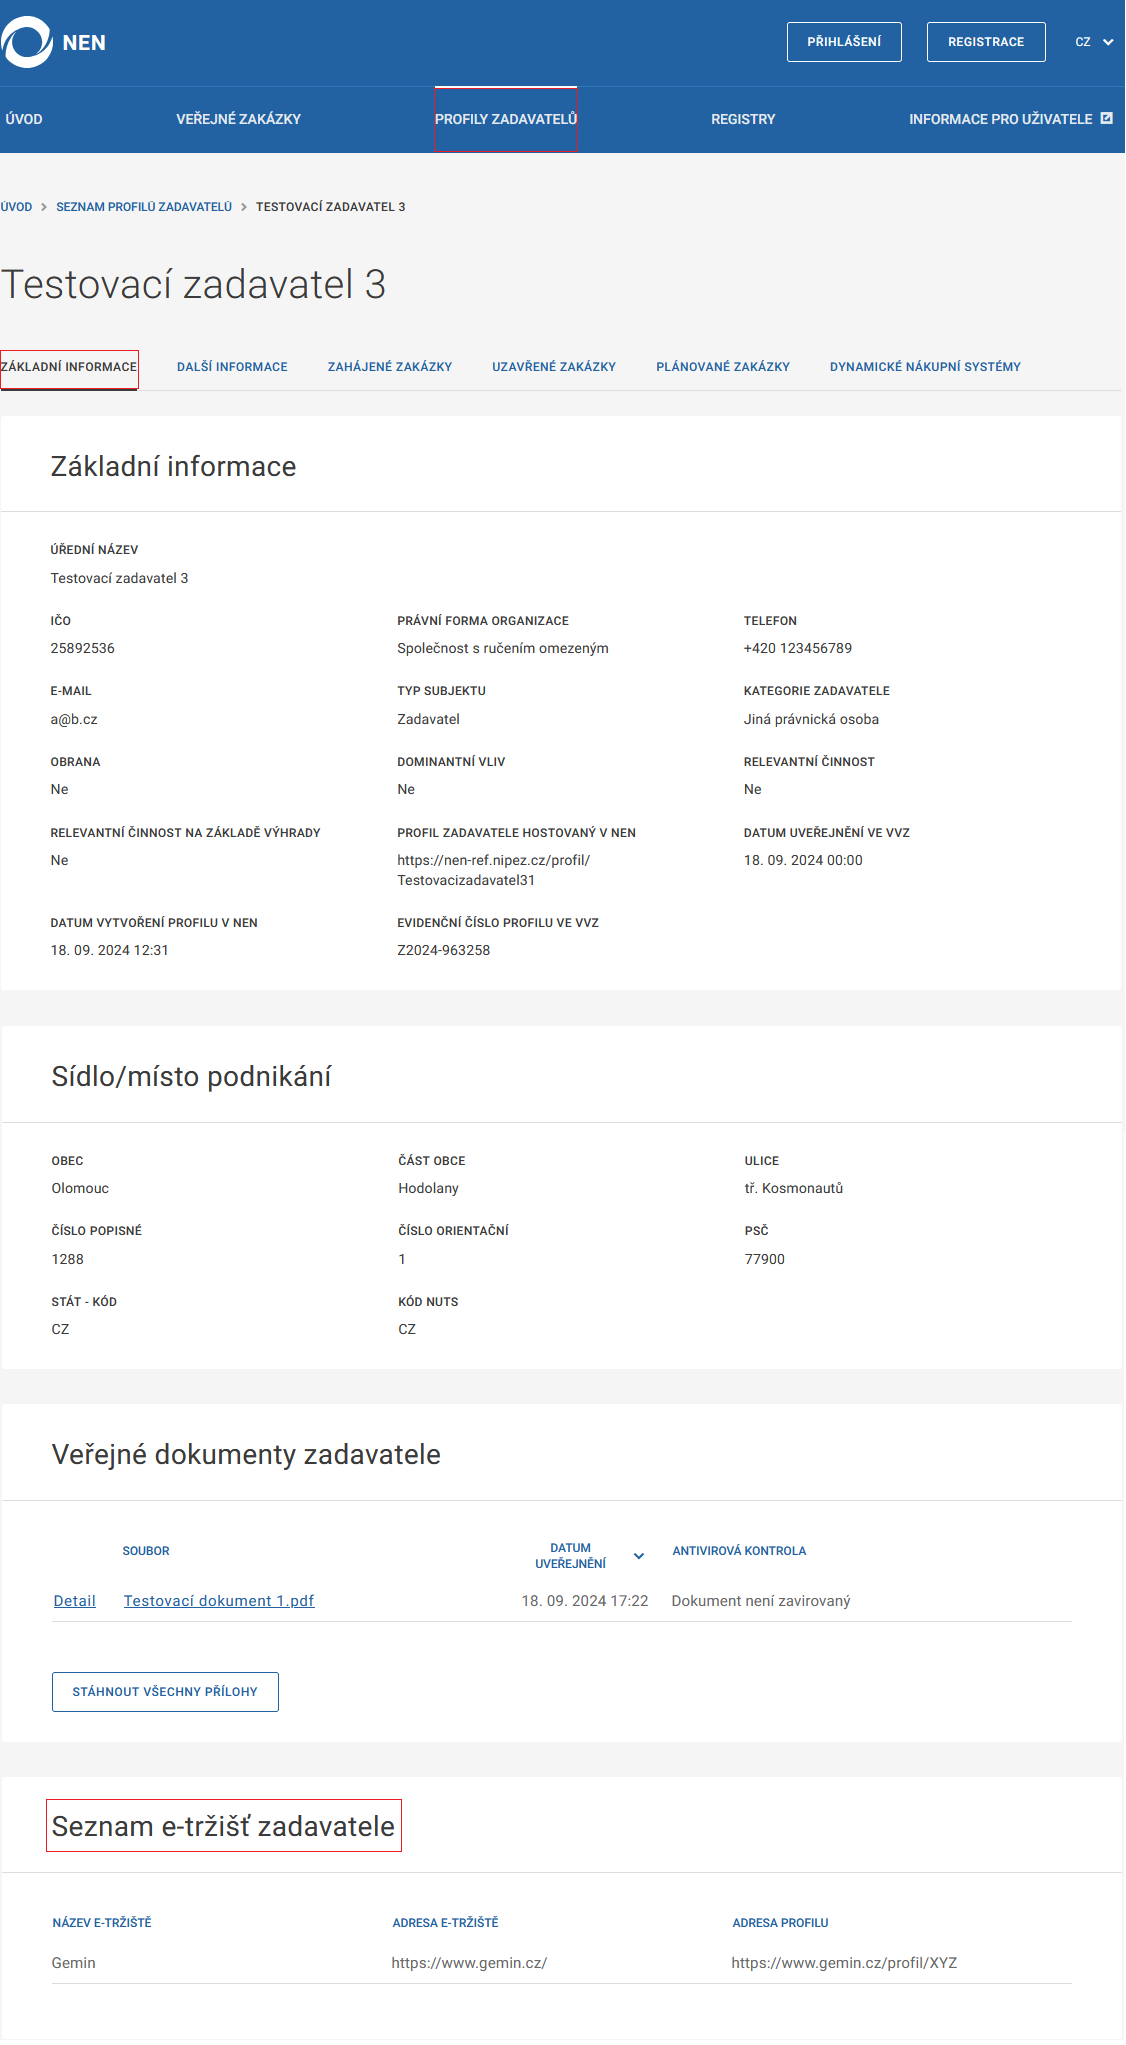
Task: Sort by Datum uveřejnění chevron arrow
Action: [x=639, y=1556]
